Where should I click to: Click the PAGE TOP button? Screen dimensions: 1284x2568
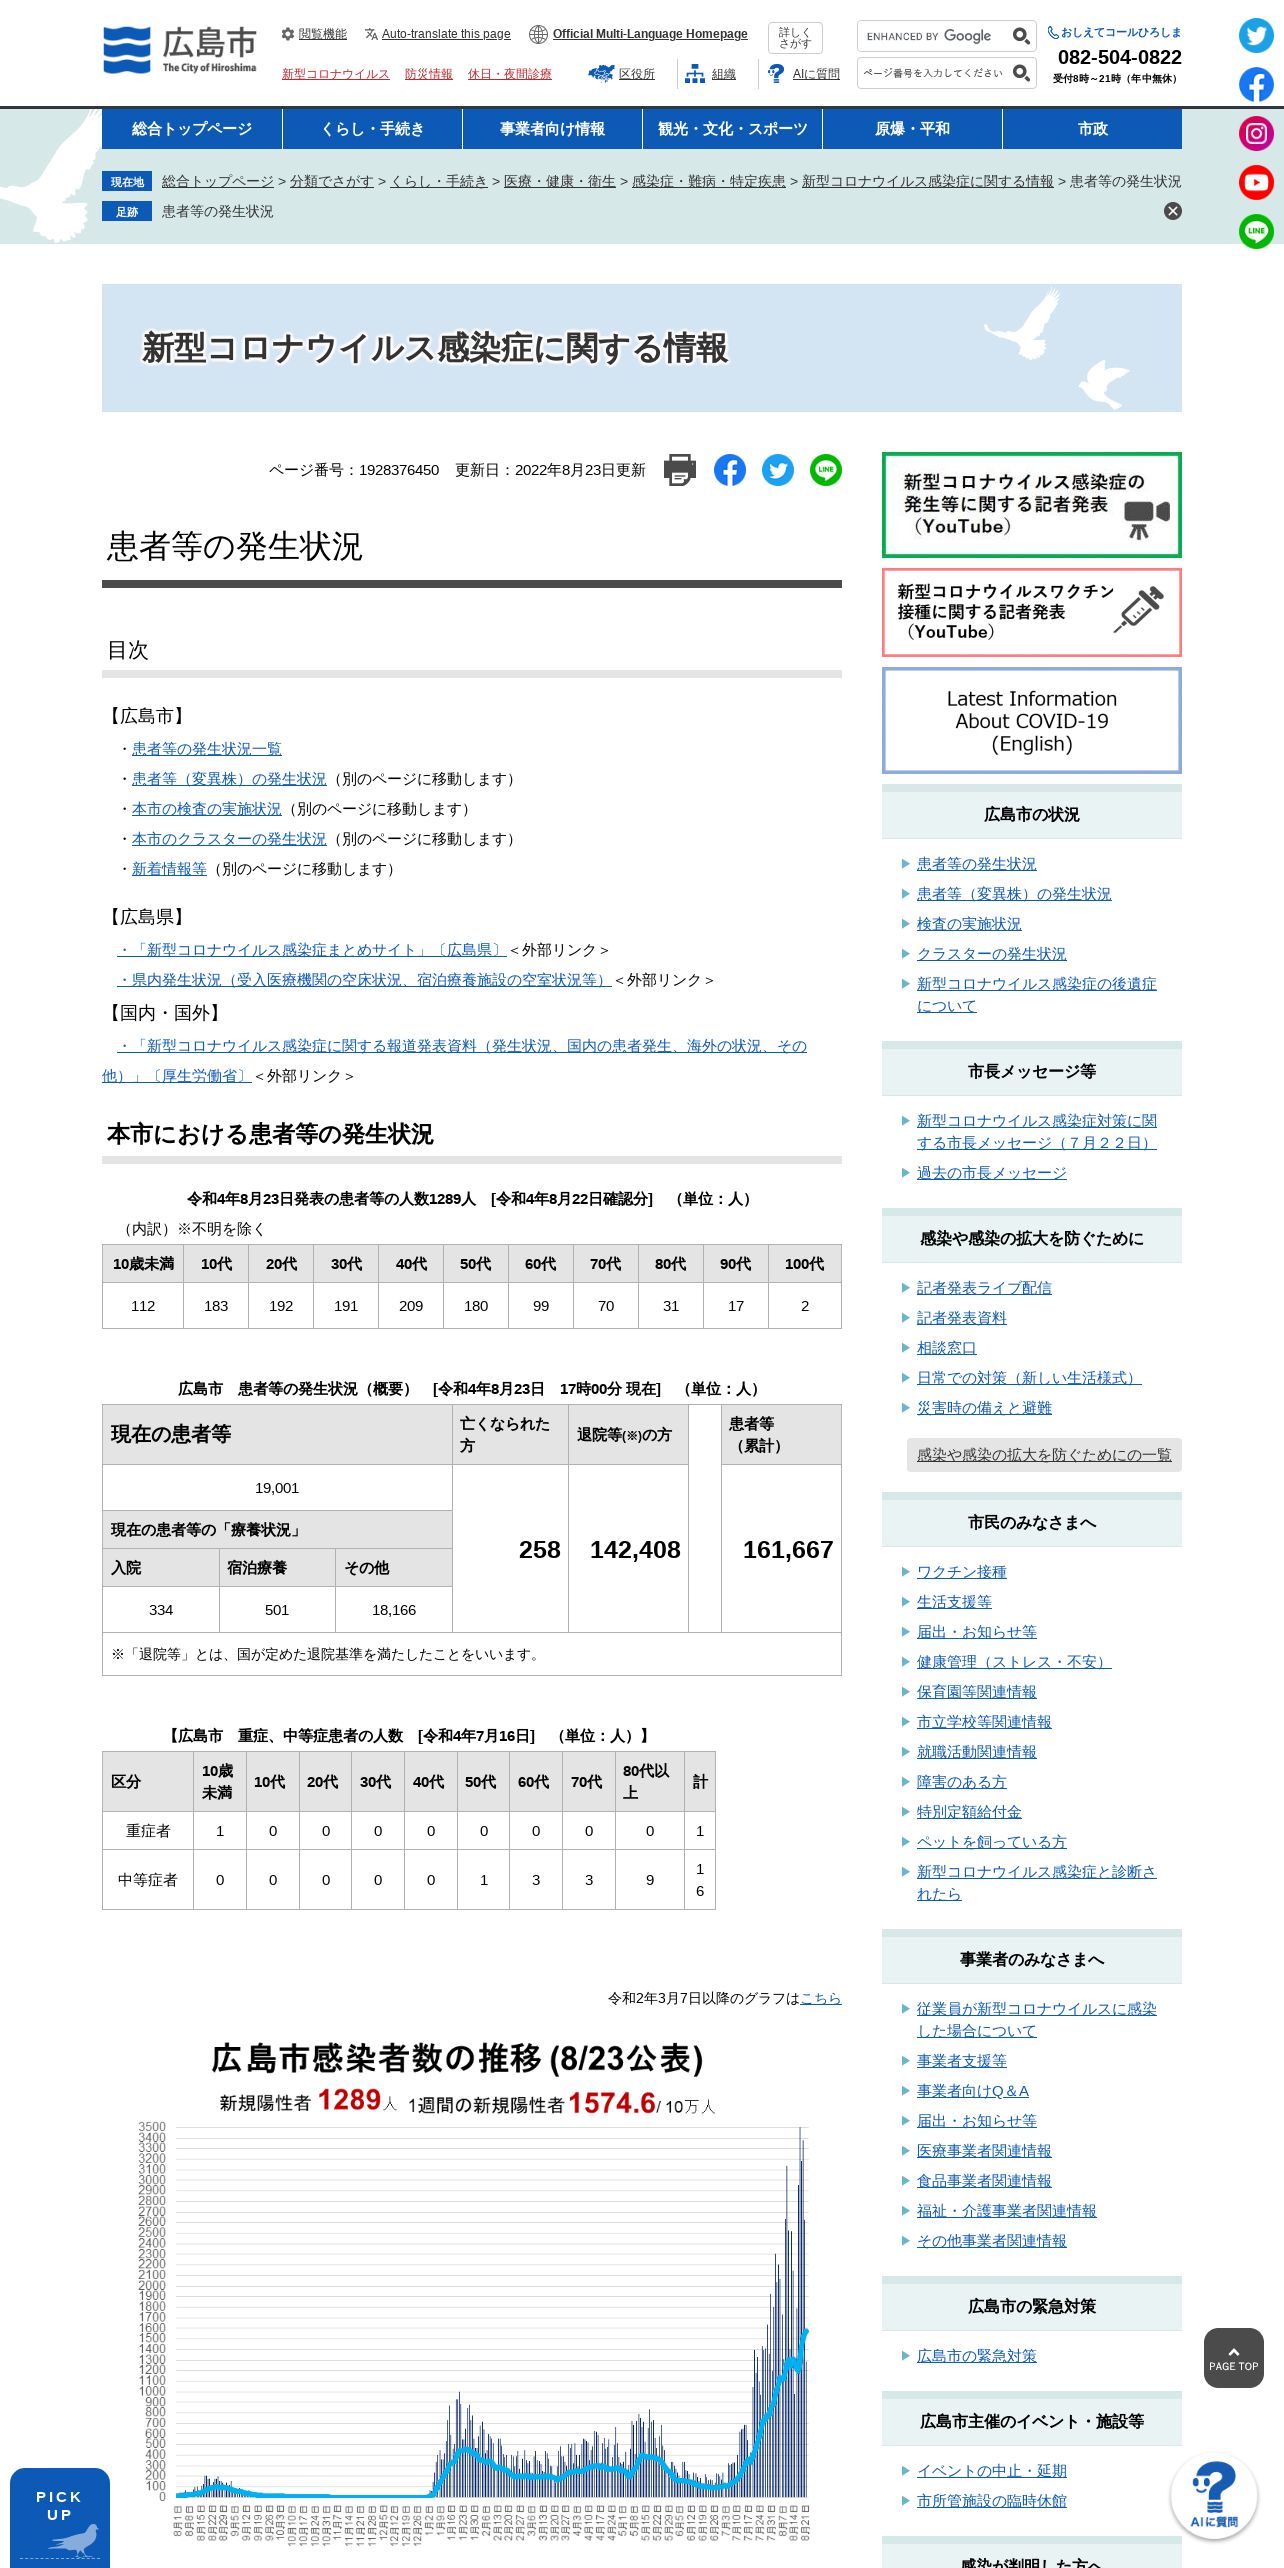pos(1233,2358)
